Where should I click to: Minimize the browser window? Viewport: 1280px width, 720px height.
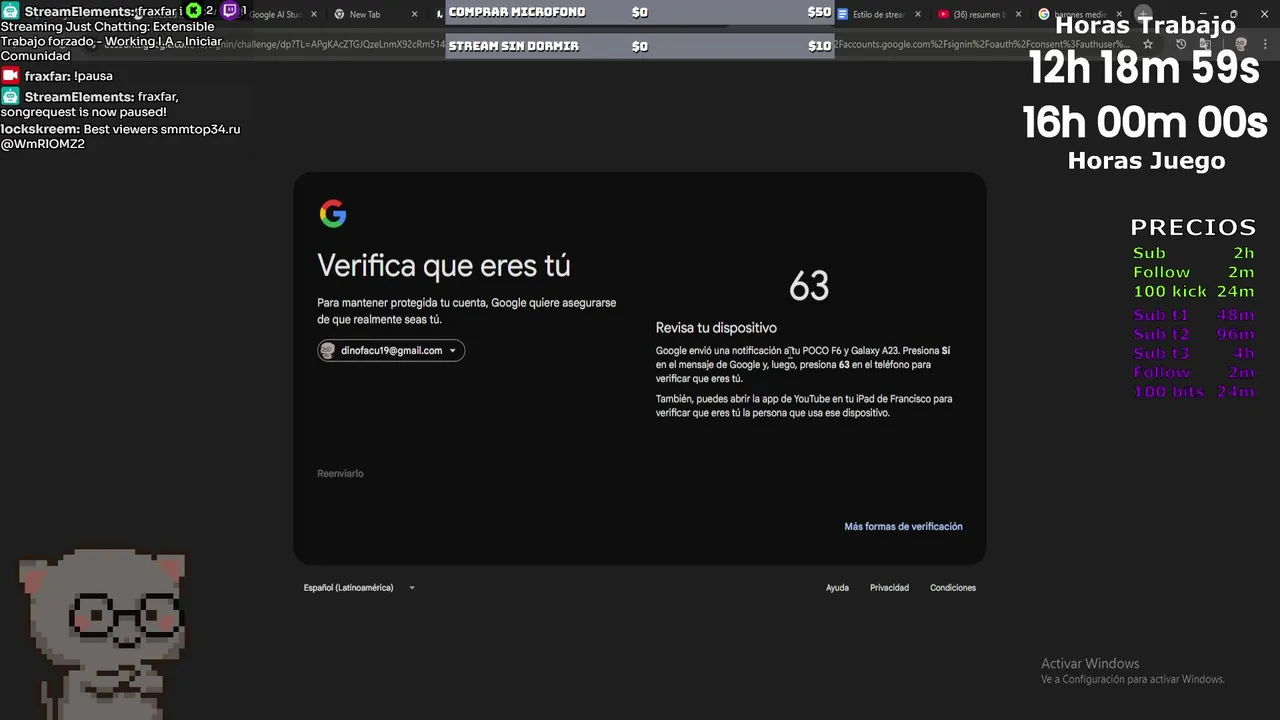tap(1201, 14)
